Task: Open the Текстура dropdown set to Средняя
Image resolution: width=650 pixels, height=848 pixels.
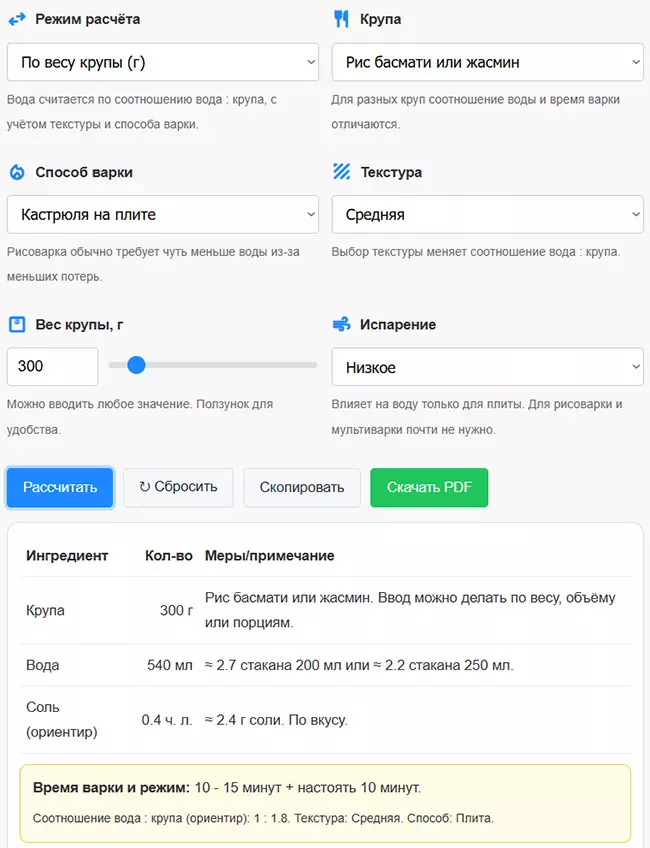Action: pos(487,214)
